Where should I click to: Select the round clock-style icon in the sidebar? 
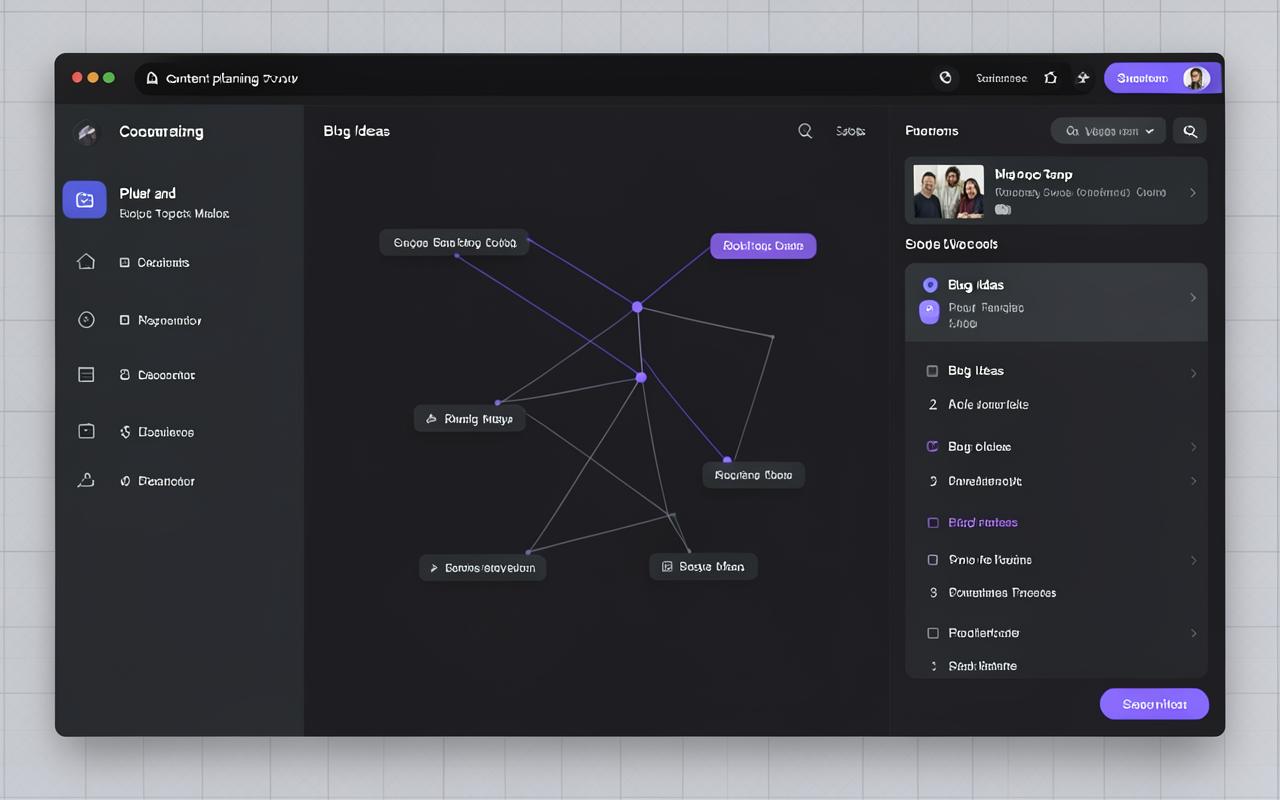[86, 320]
